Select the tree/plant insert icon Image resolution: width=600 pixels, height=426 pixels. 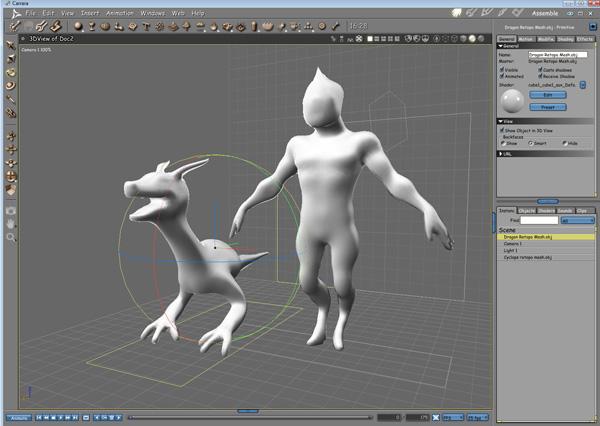[186, 26]
